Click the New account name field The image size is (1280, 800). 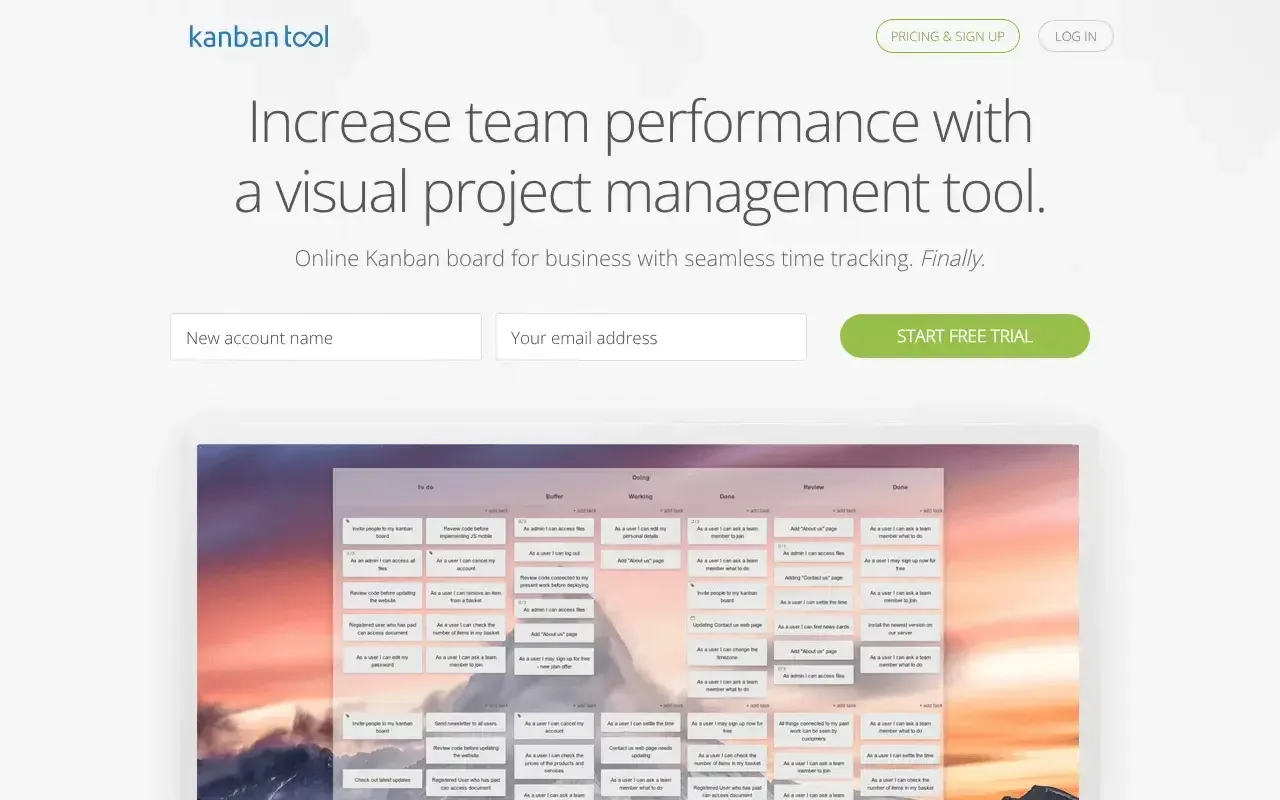[325, 337]
